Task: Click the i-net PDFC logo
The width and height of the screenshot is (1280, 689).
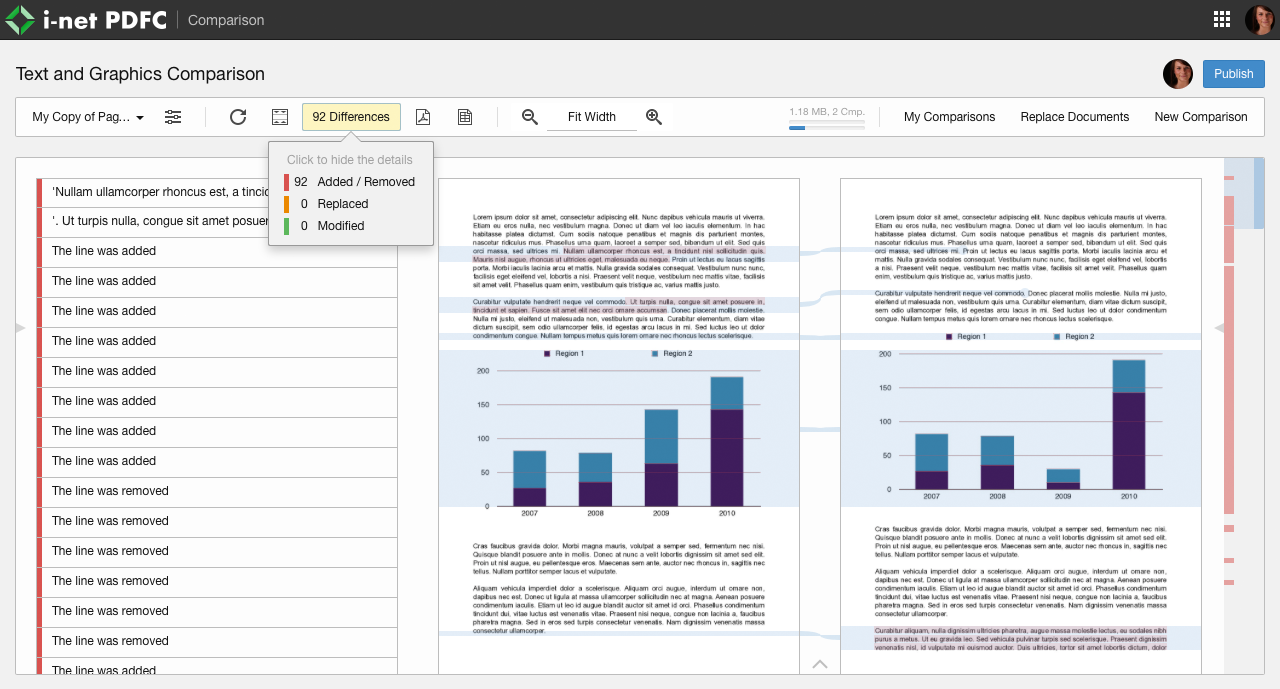Action: point(86,20)
